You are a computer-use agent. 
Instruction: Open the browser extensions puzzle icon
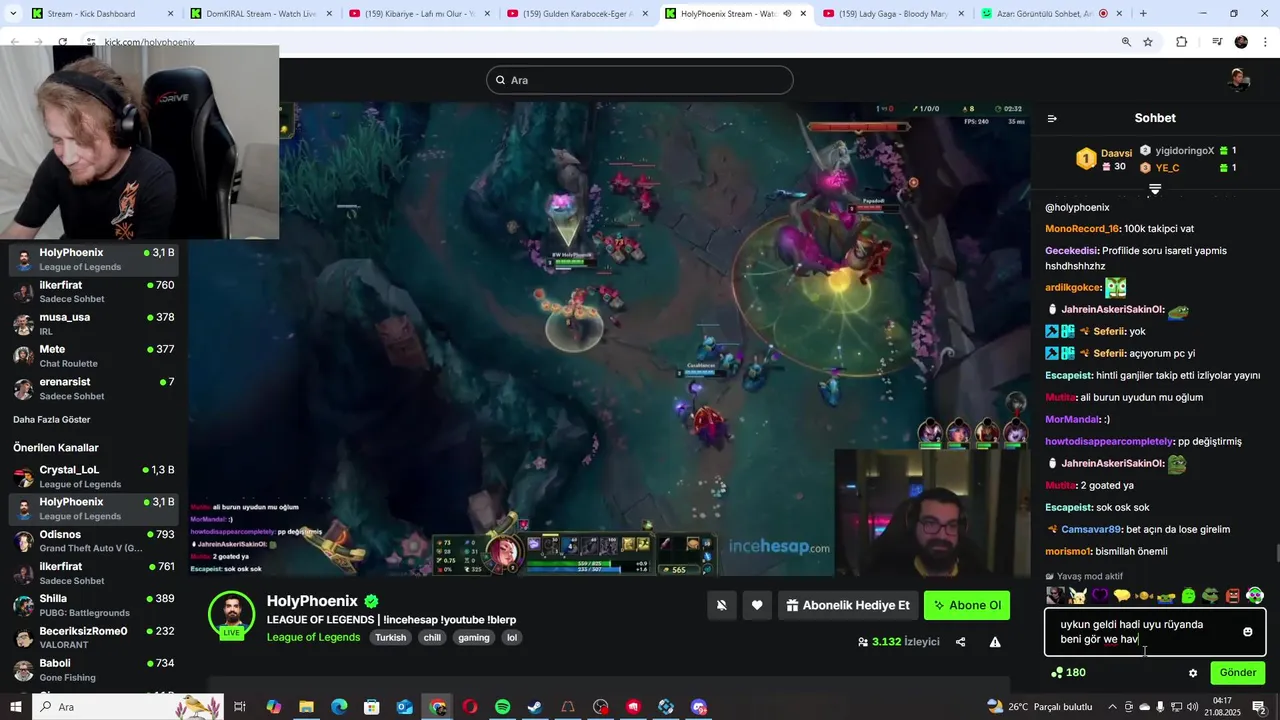(x=1182, y=42)
